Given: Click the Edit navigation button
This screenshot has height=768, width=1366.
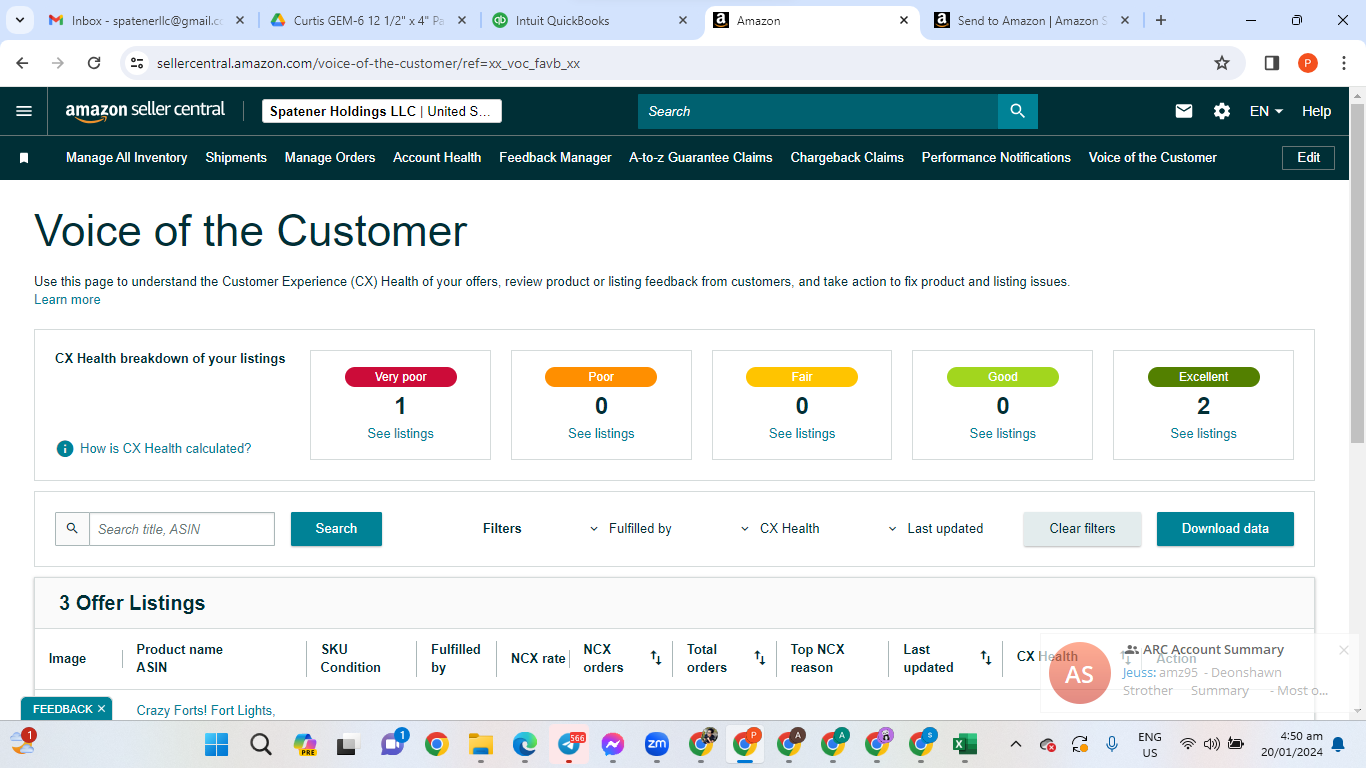Looking at the screenshot, I should click(1308, 157).
